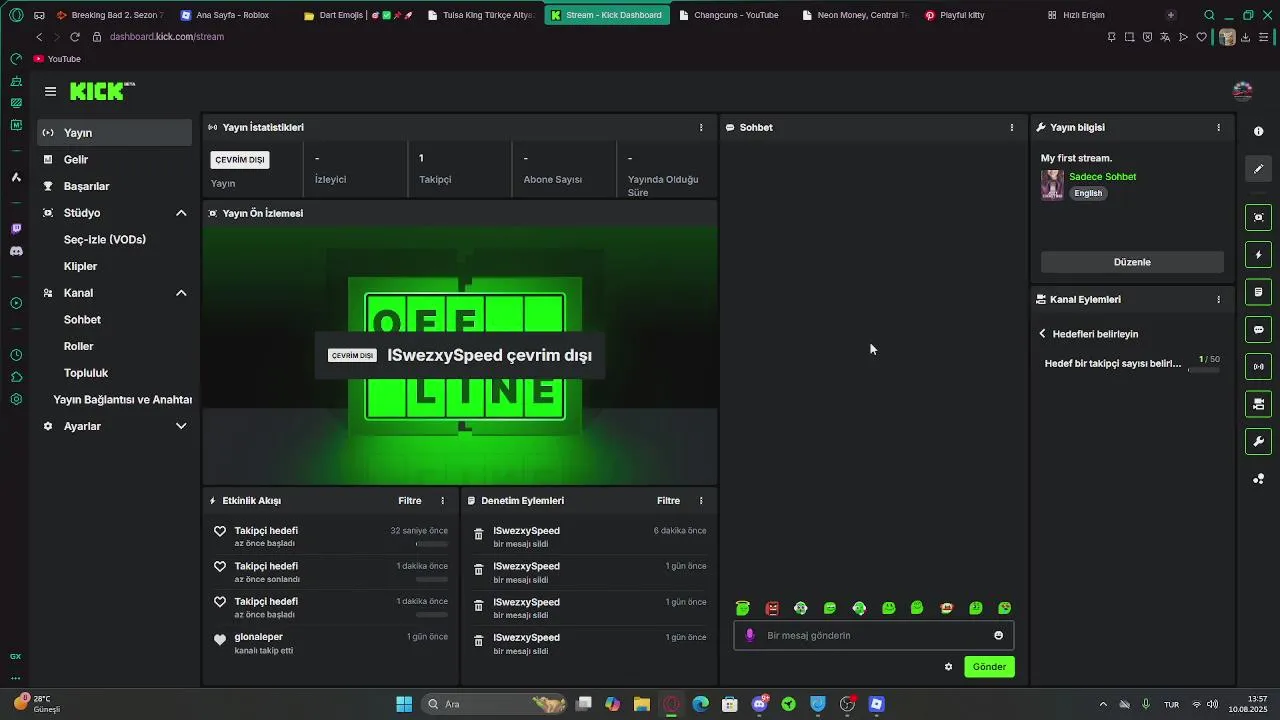Open Filtre in Etkinlik Akışı panel
Viewport: 1280px width, 720px height.
410,500
